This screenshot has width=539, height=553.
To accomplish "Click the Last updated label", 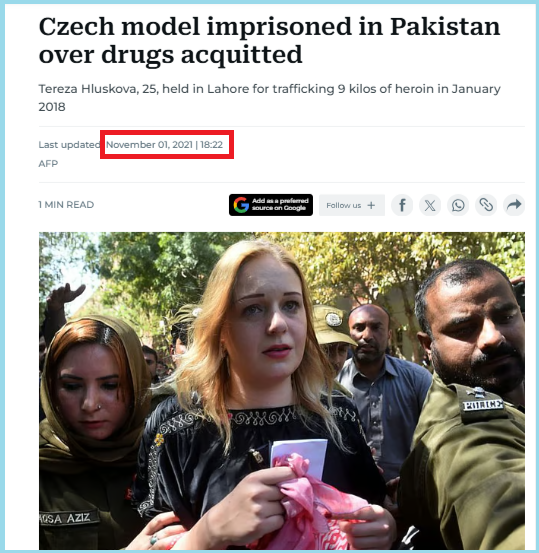I will point(69,145).
